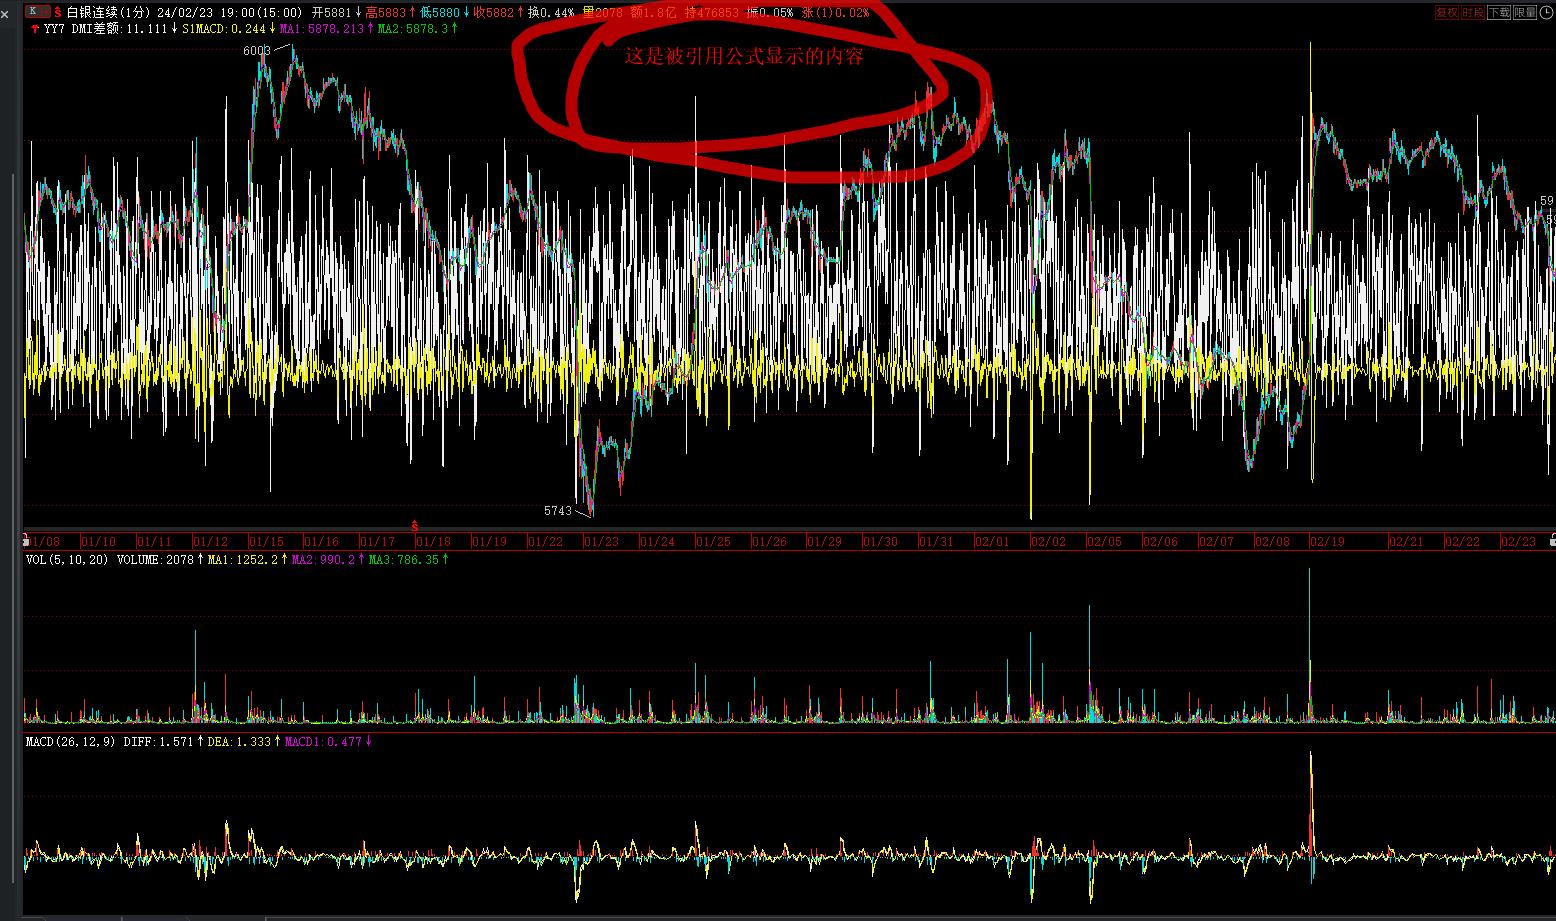Screen dimensions: 1556x921
Task: Click the 01/23 date on the time axis
Action: click(602, 542)
